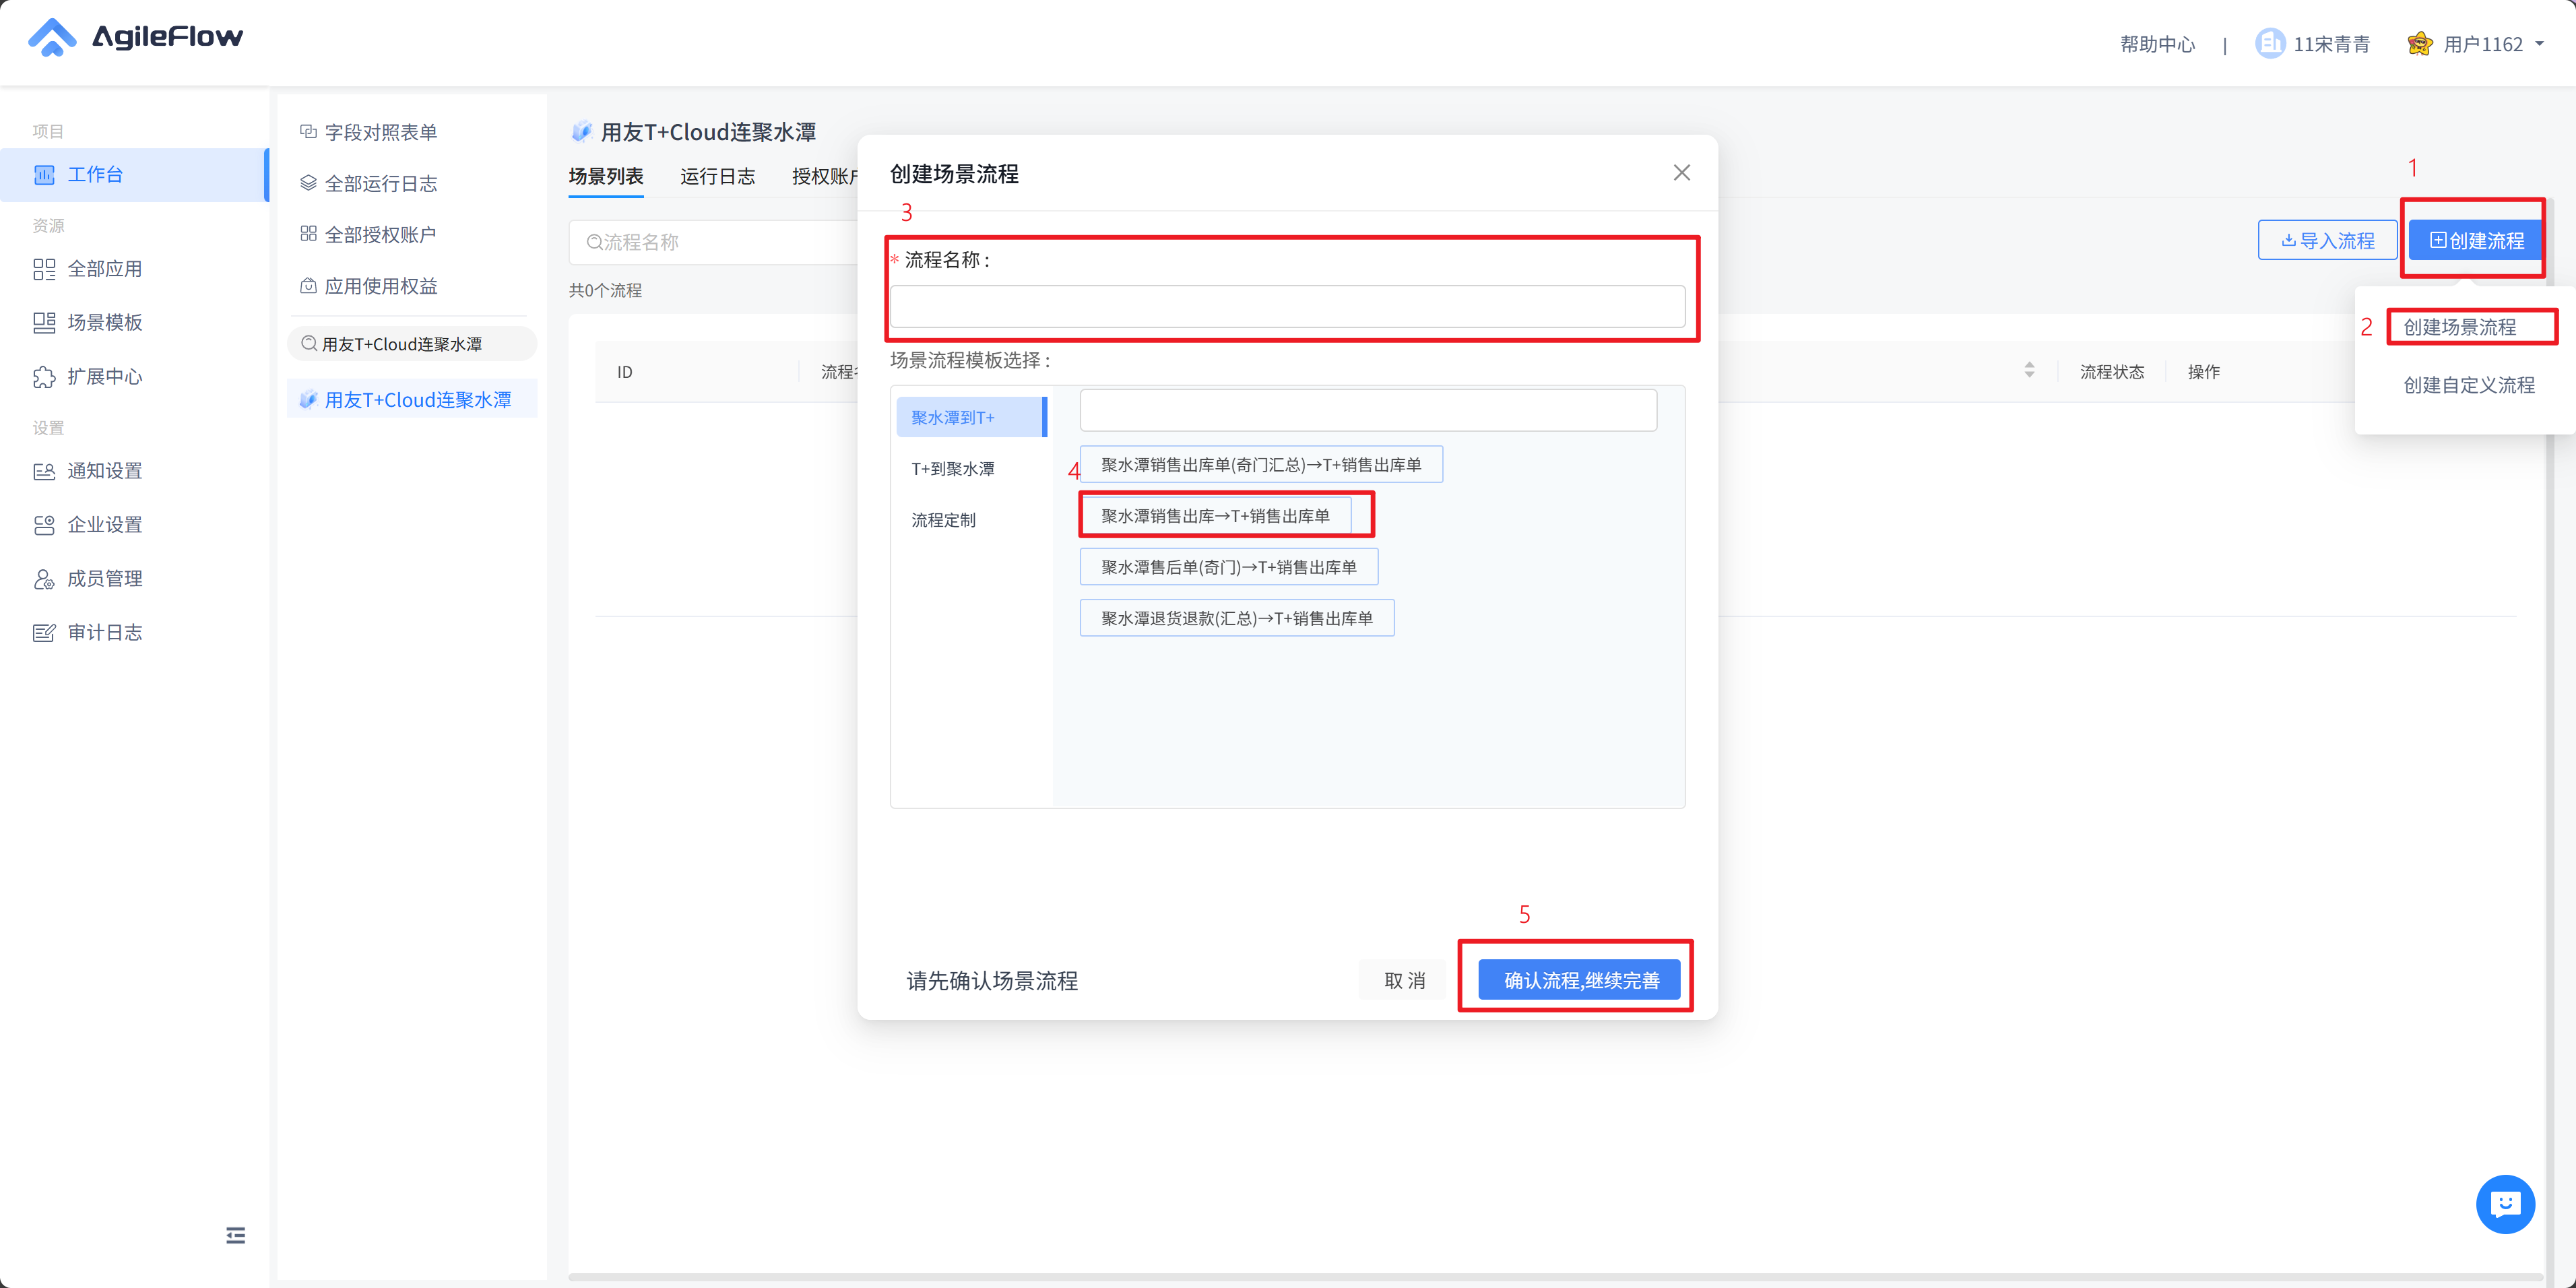
Task: Click the 通知设置 sidebar icon
Action: pos(44,471)
